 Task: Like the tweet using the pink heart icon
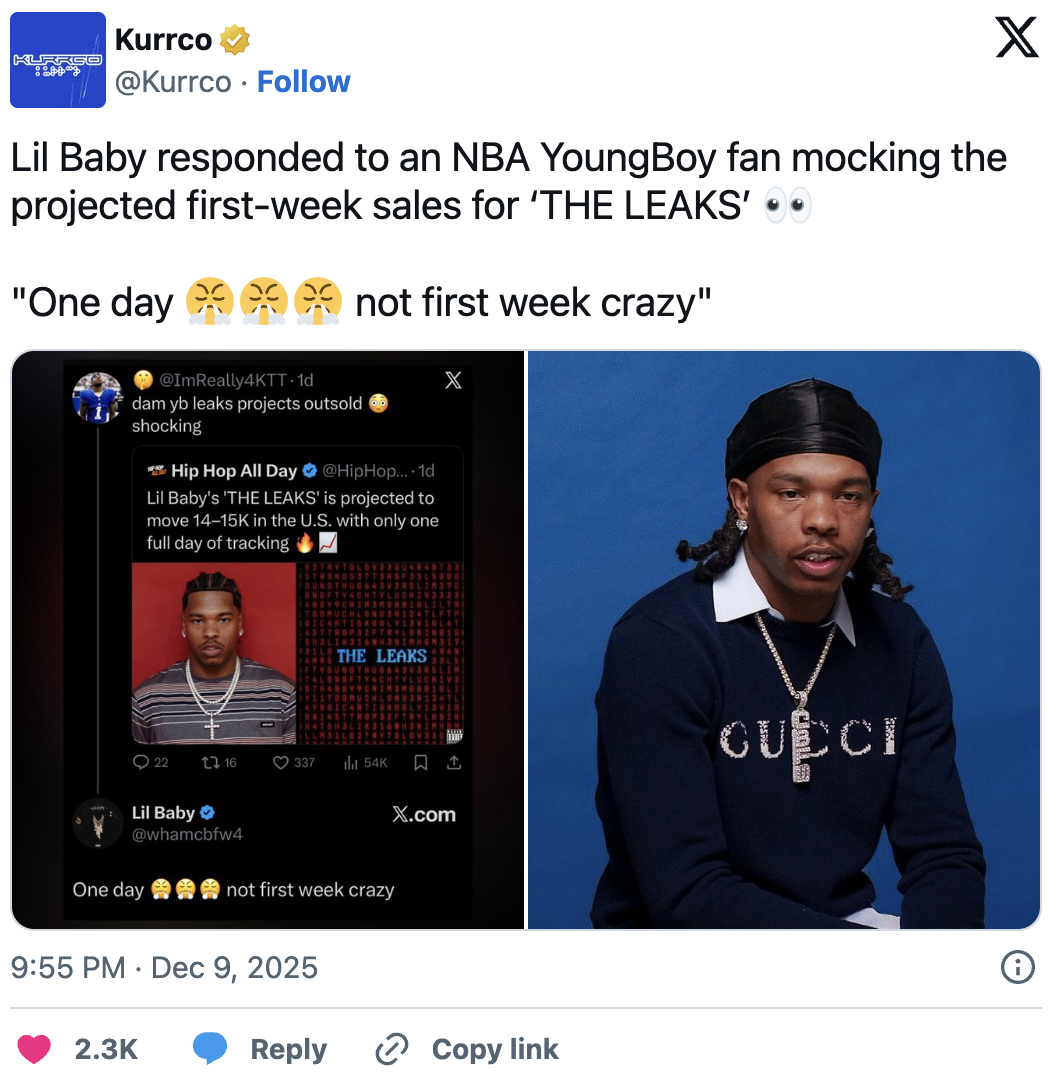tap(34, 1049)
